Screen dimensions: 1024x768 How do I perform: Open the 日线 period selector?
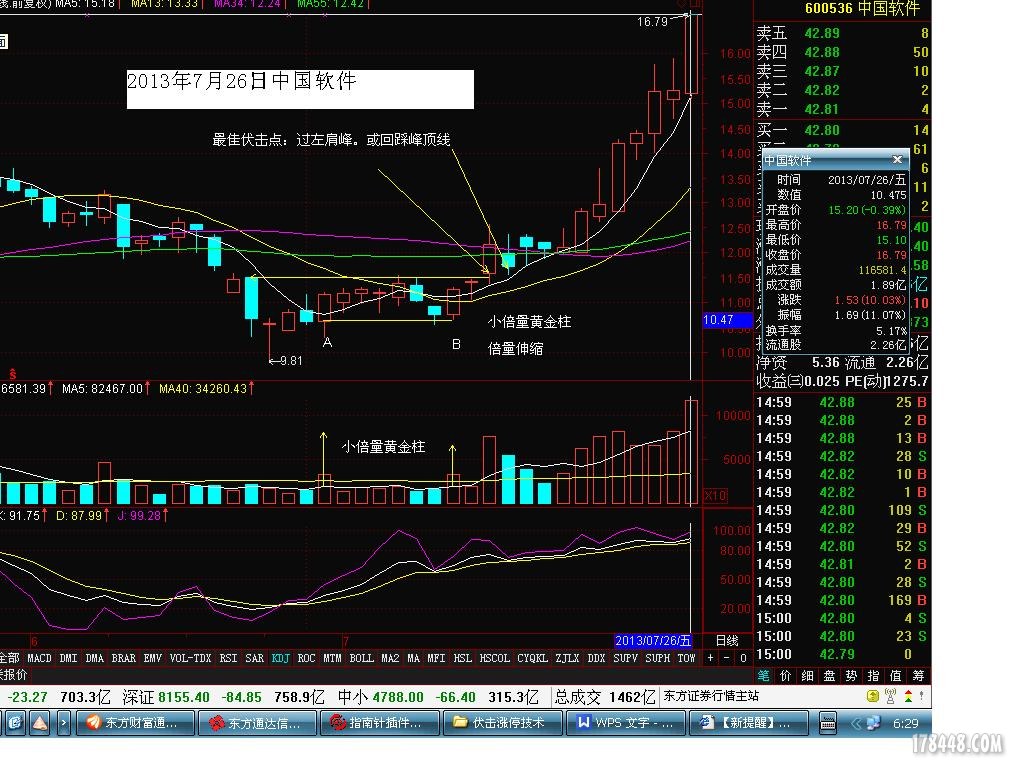point(727,640)
